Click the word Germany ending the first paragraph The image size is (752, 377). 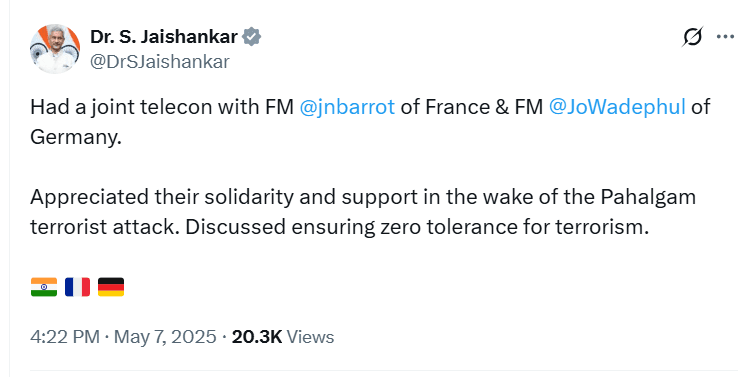[x=74, y=138]
